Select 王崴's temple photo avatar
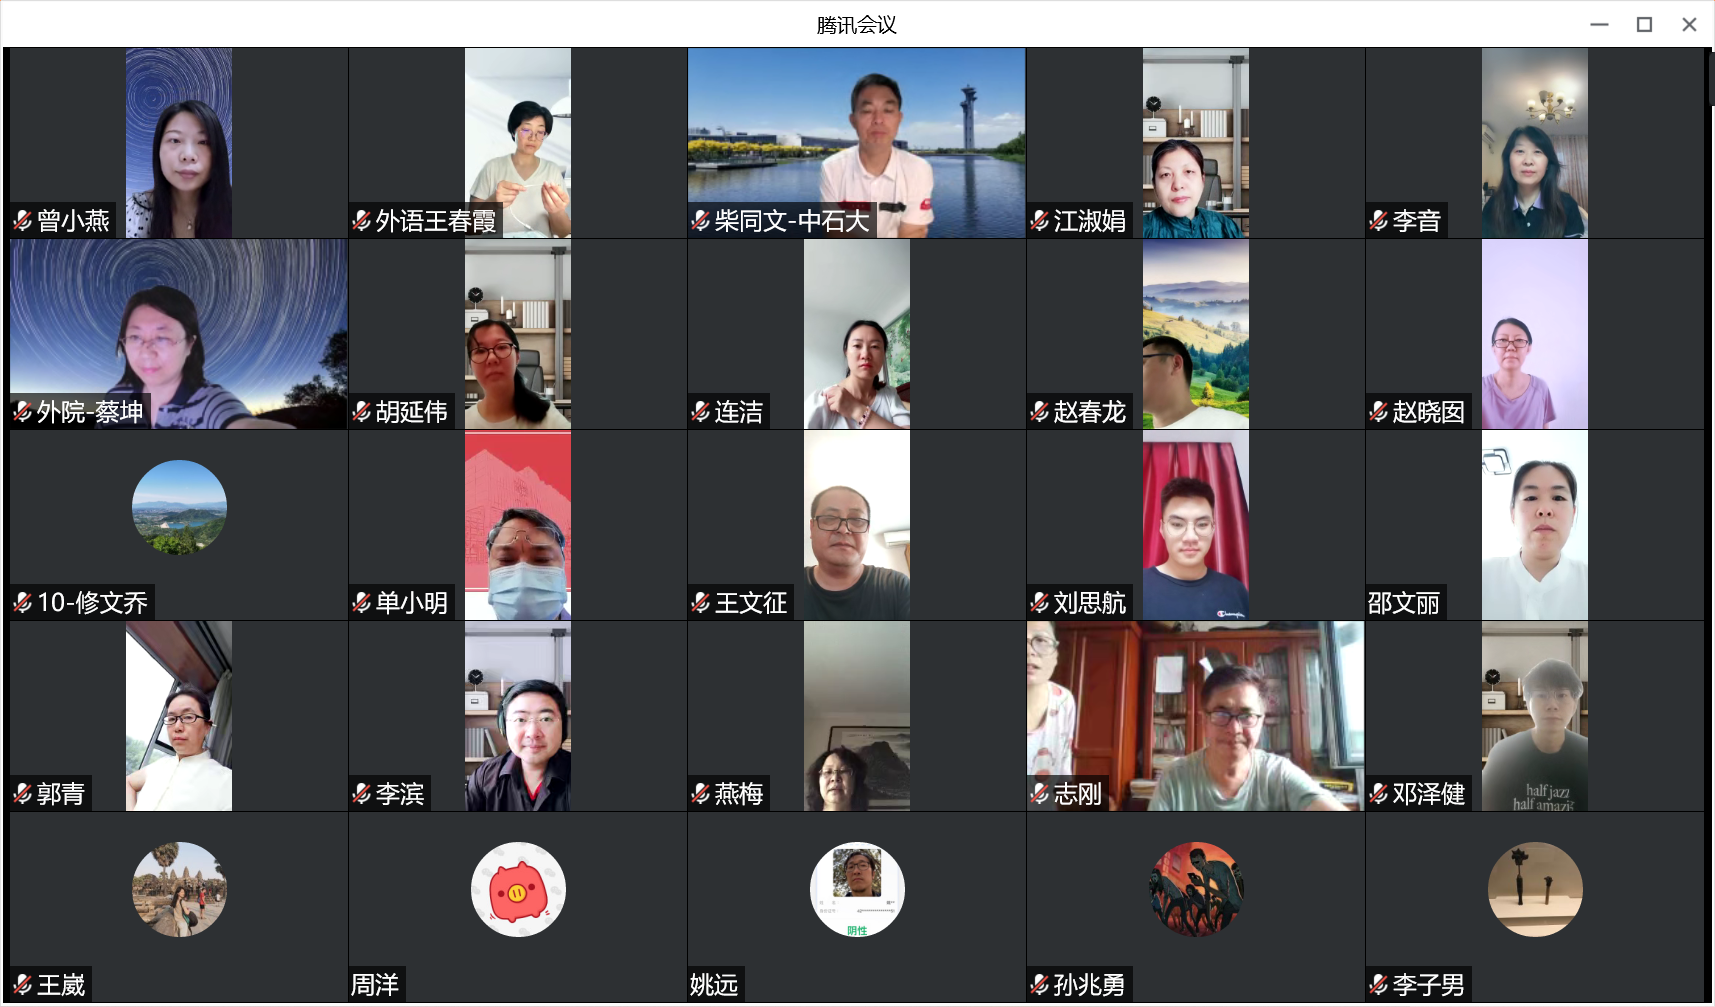 [179, 889]
